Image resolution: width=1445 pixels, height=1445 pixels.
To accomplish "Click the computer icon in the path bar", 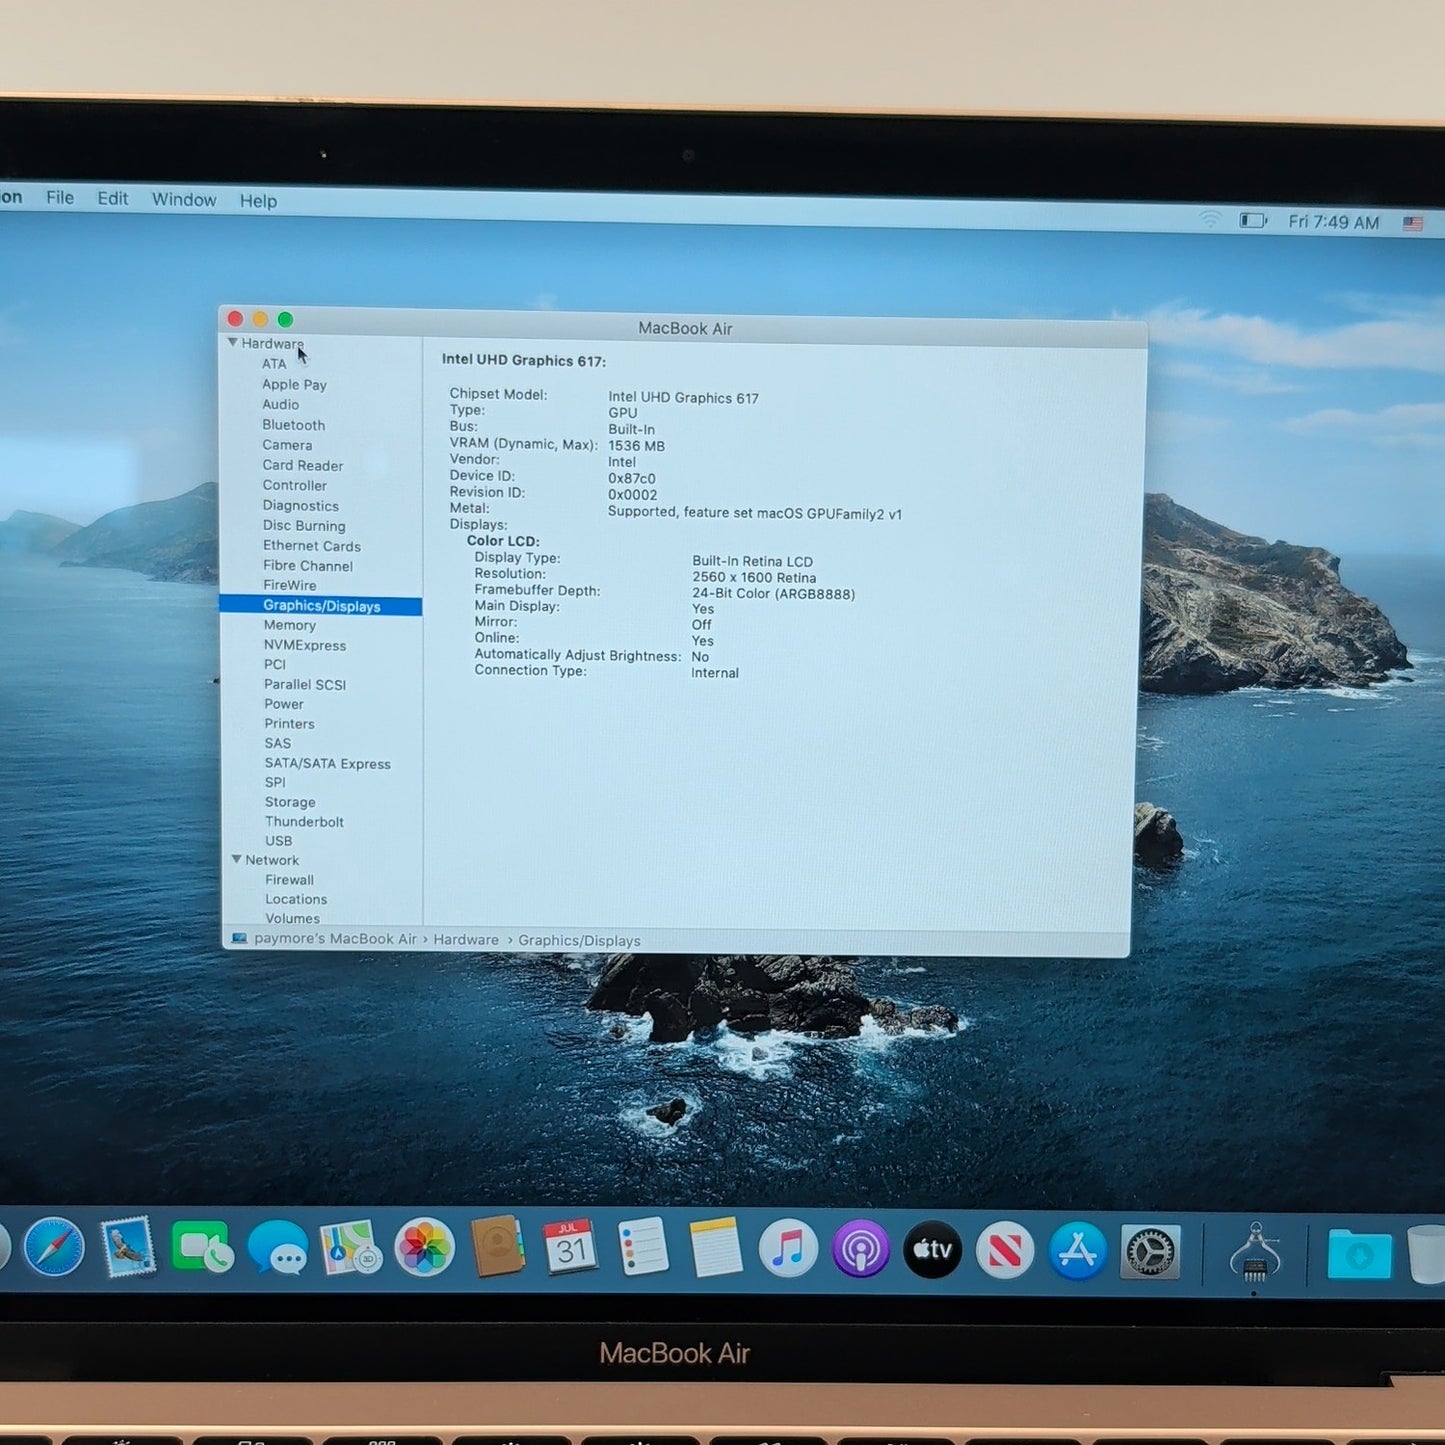I will tap(239, 938).
